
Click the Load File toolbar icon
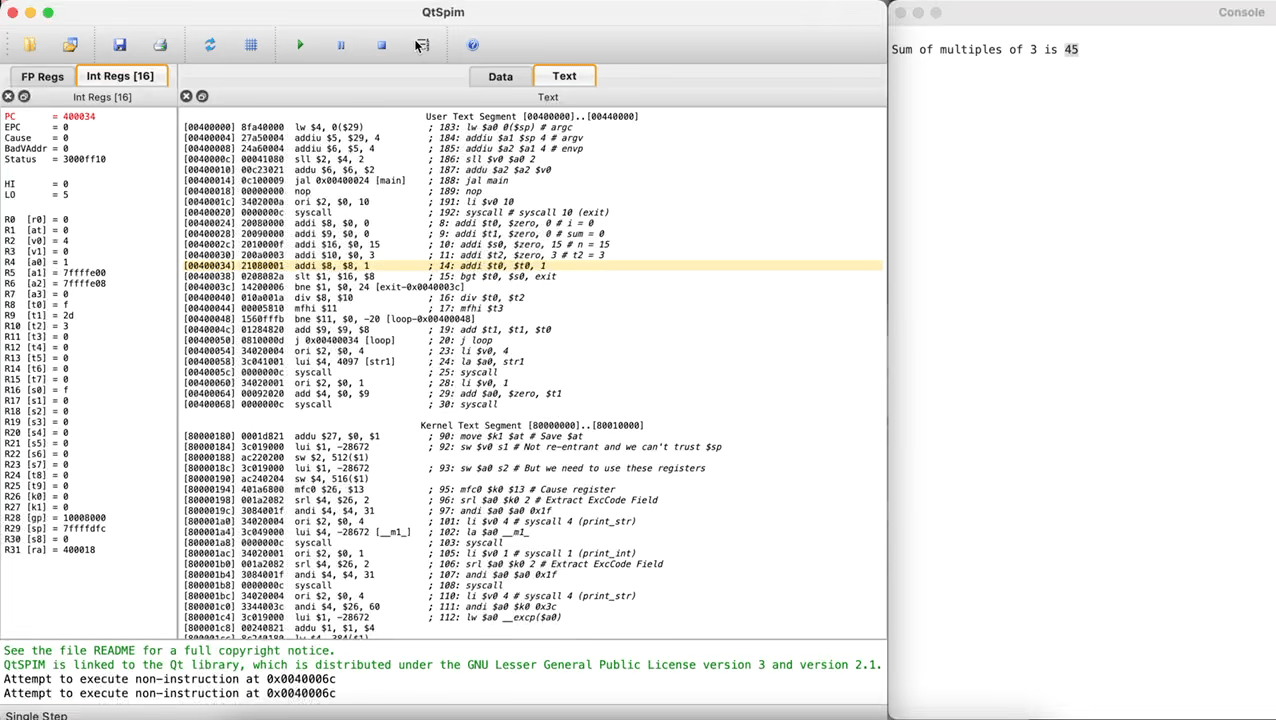pyautogui.click(x=30, y=45)
